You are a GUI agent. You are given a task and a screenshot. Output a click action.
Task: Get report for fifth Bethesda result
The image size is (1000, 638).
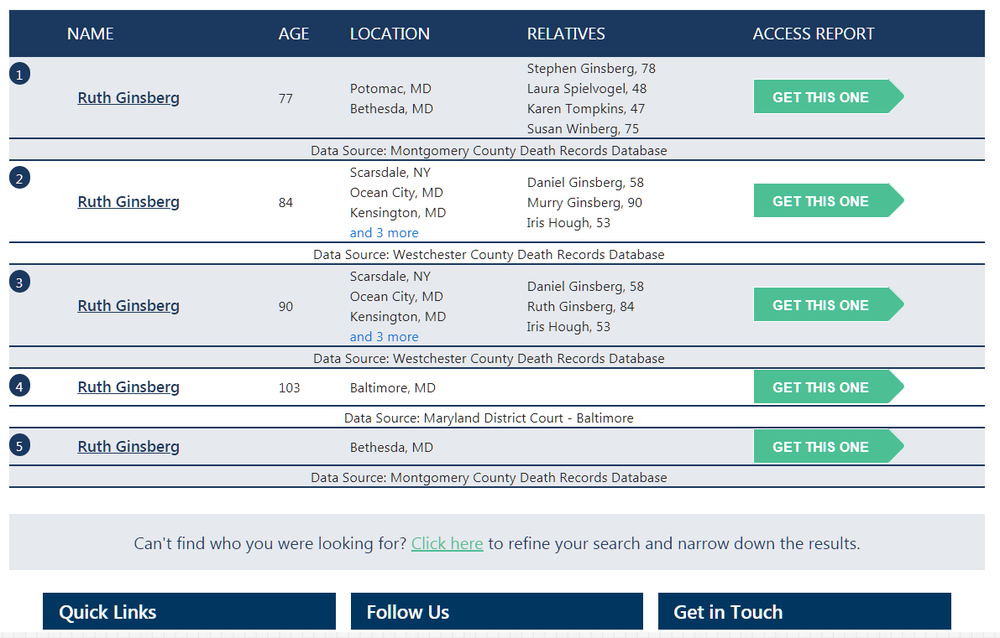click(828, 446)
